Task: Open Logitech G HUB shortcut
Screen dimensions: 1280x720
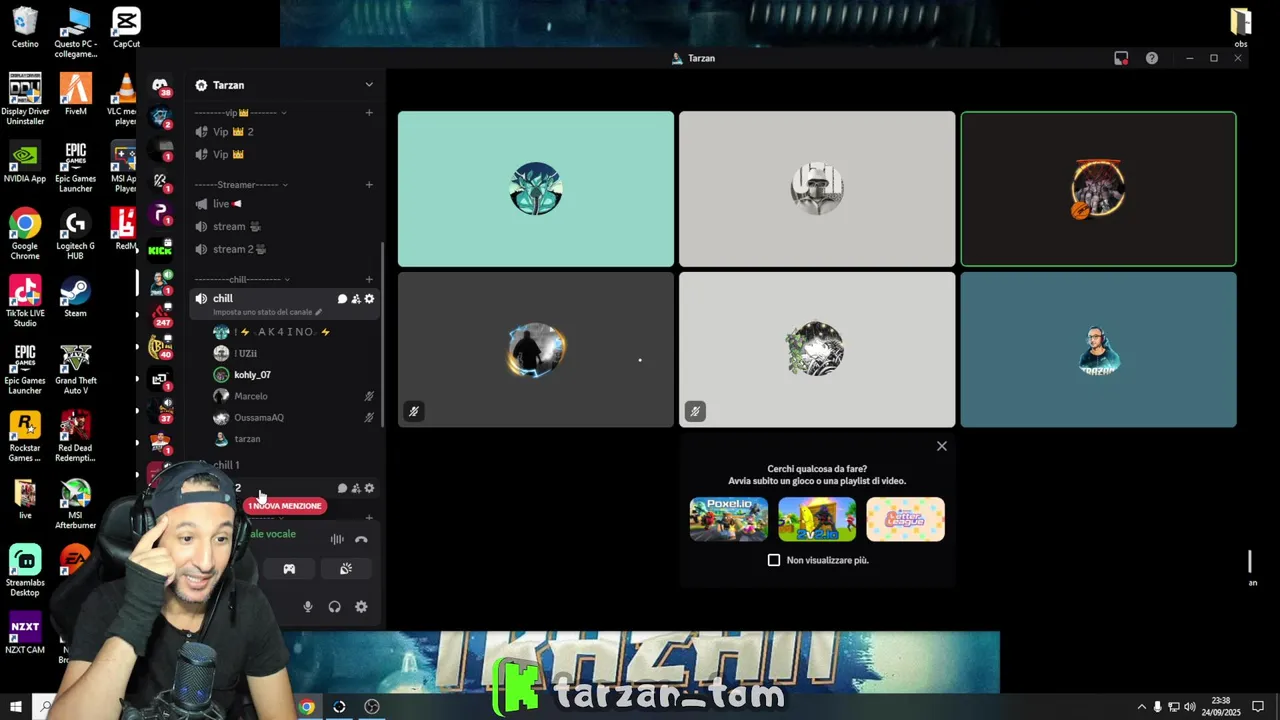Action: point(75,235)
